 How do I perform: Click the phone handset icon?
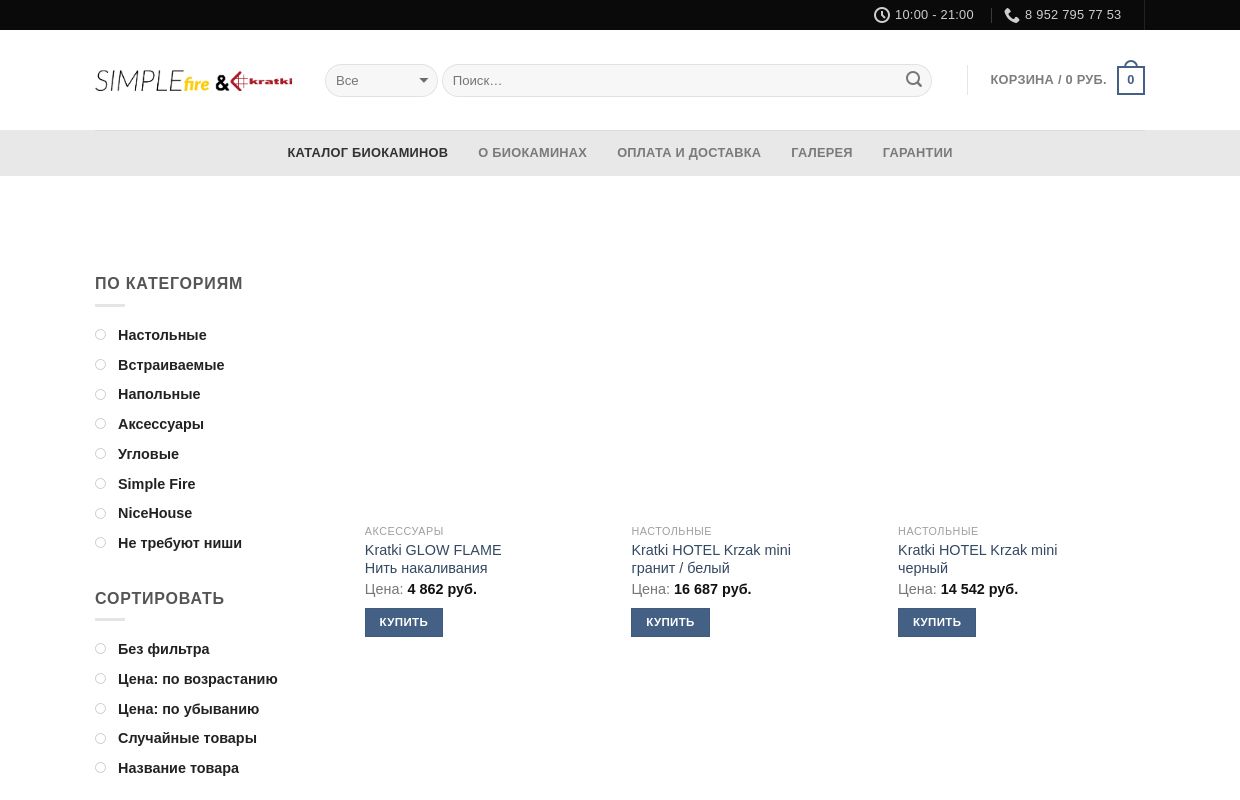point(1012,15)
